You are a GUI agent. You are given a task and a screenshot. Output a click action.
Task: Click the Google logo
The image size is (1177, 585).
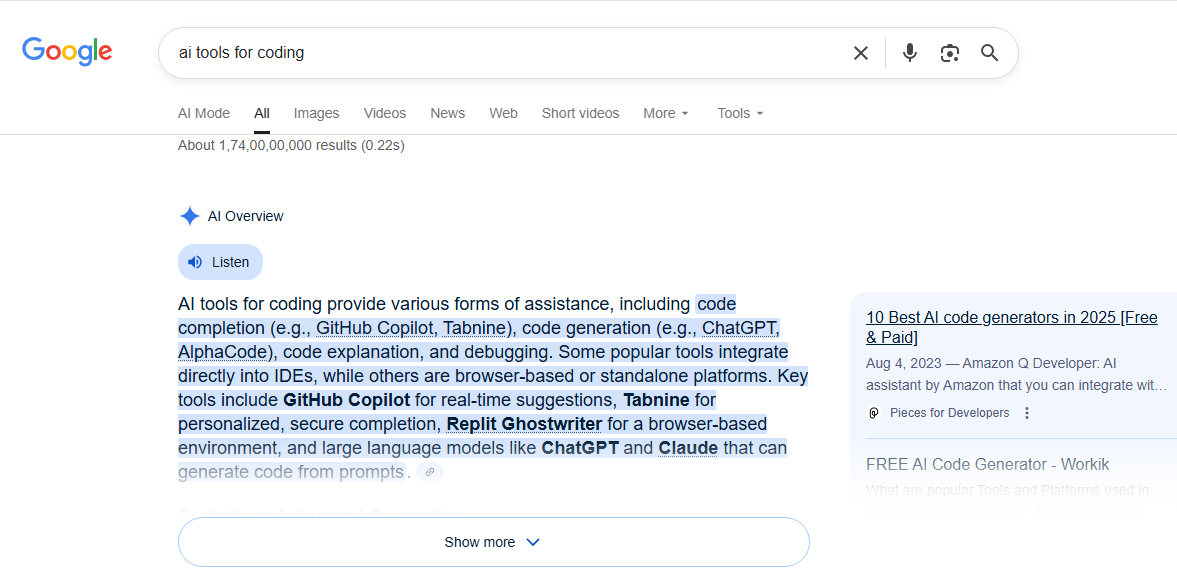pyautogui.click(x=66, y=51)
